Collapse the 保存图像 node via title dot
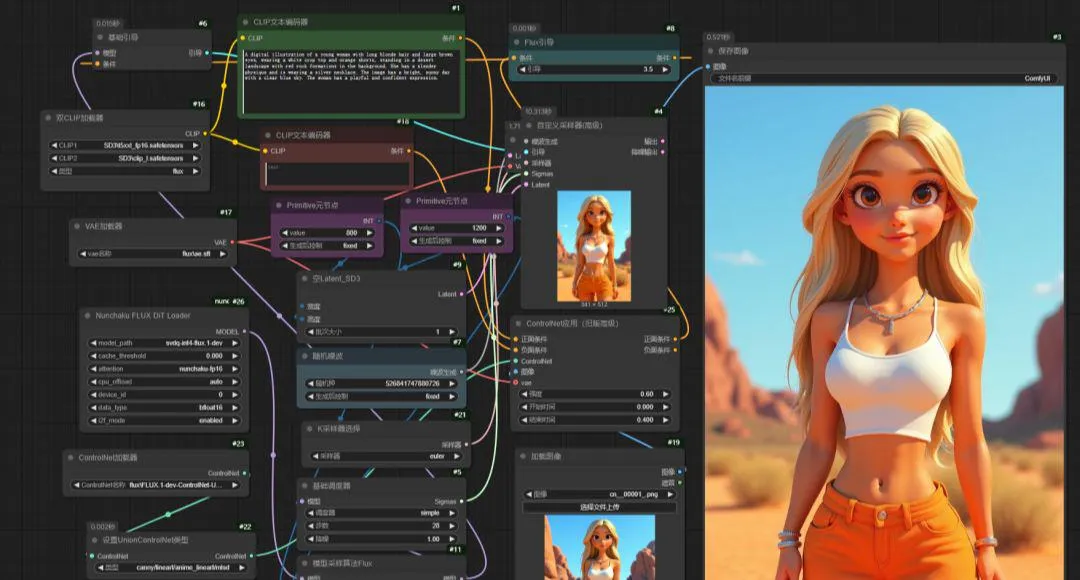This screenshot has height=580, width=1080. pyautogui.click(x=710, y=51)
